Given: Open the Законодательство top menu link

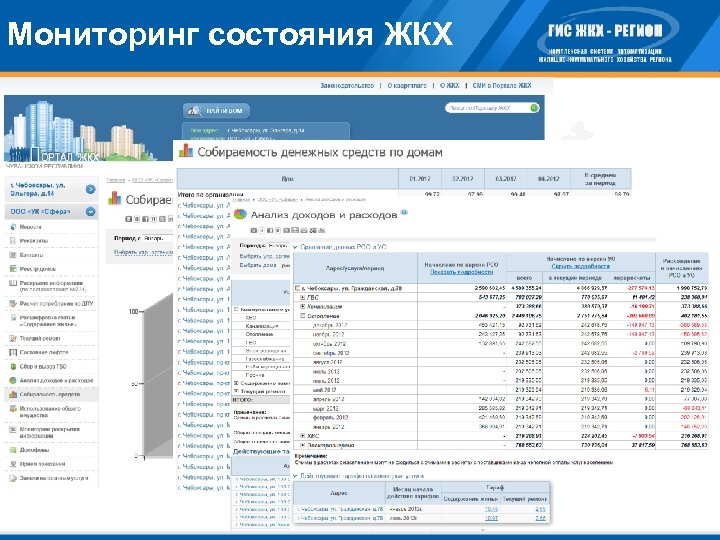Looking at the screenshot, I should 347,86.
